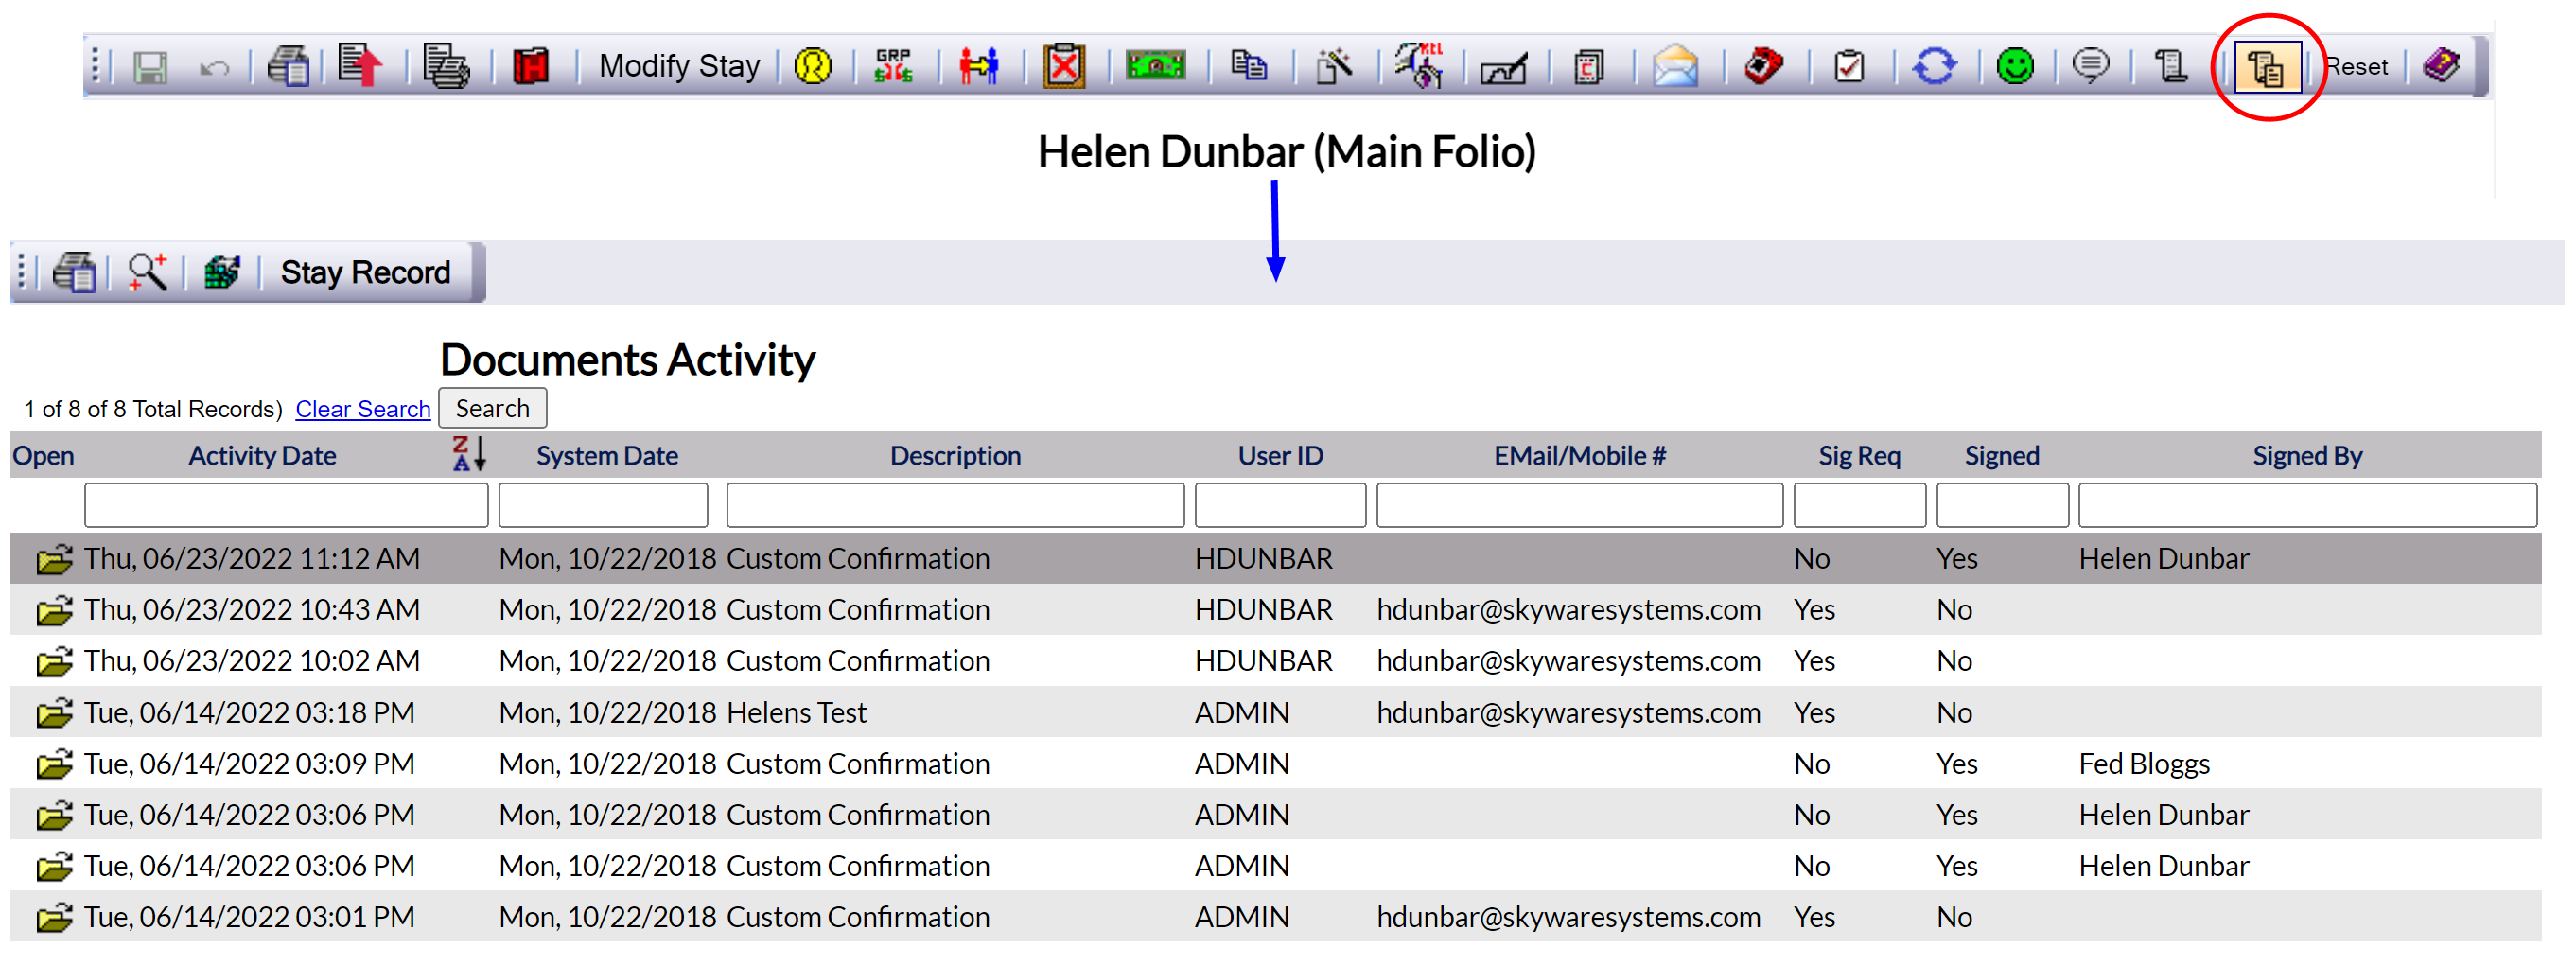Click the clipboard with red X icon
2576x966 pixels.
pyautogui.click(x=1064, y=66)
